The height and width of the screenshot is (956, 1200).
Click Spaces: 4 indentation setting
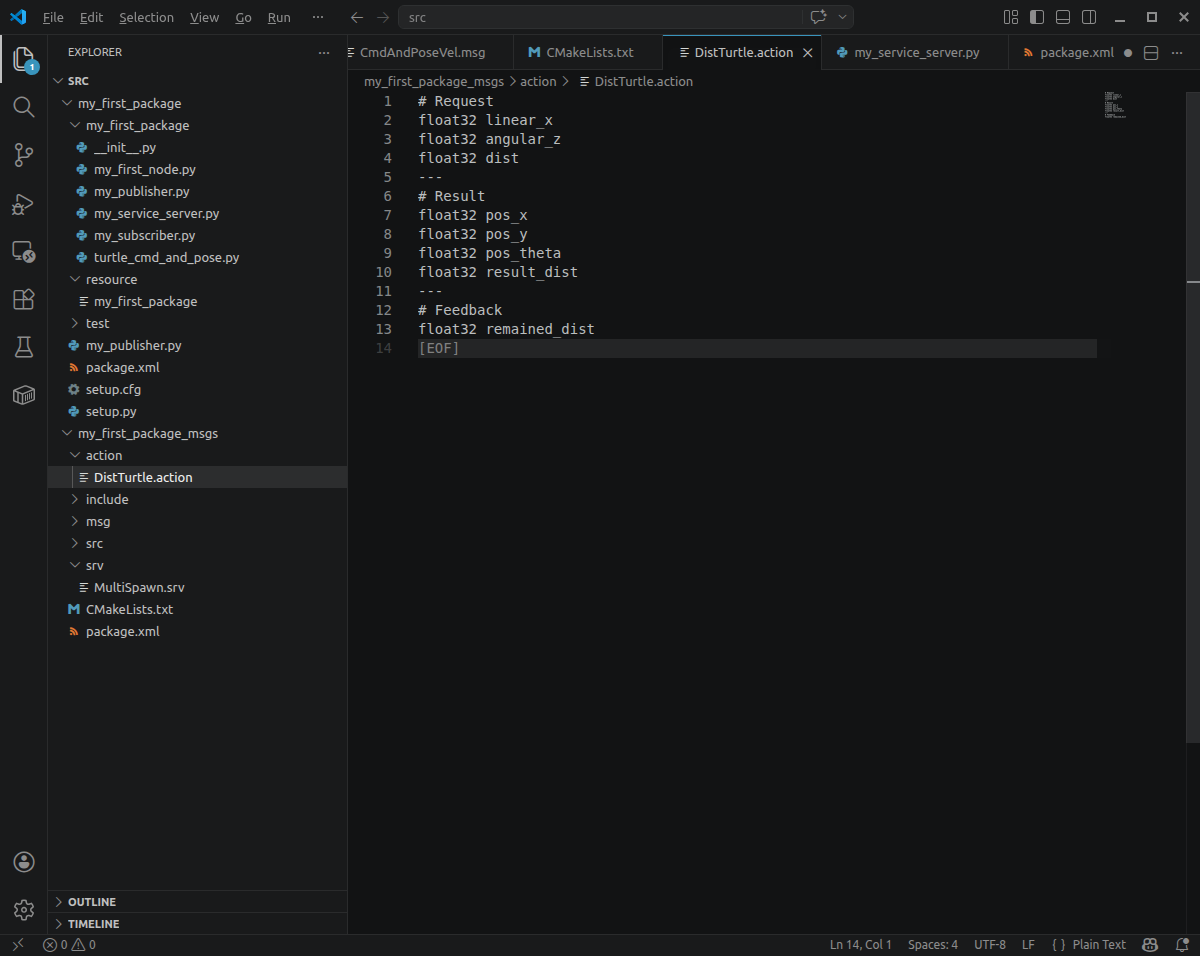933,944
